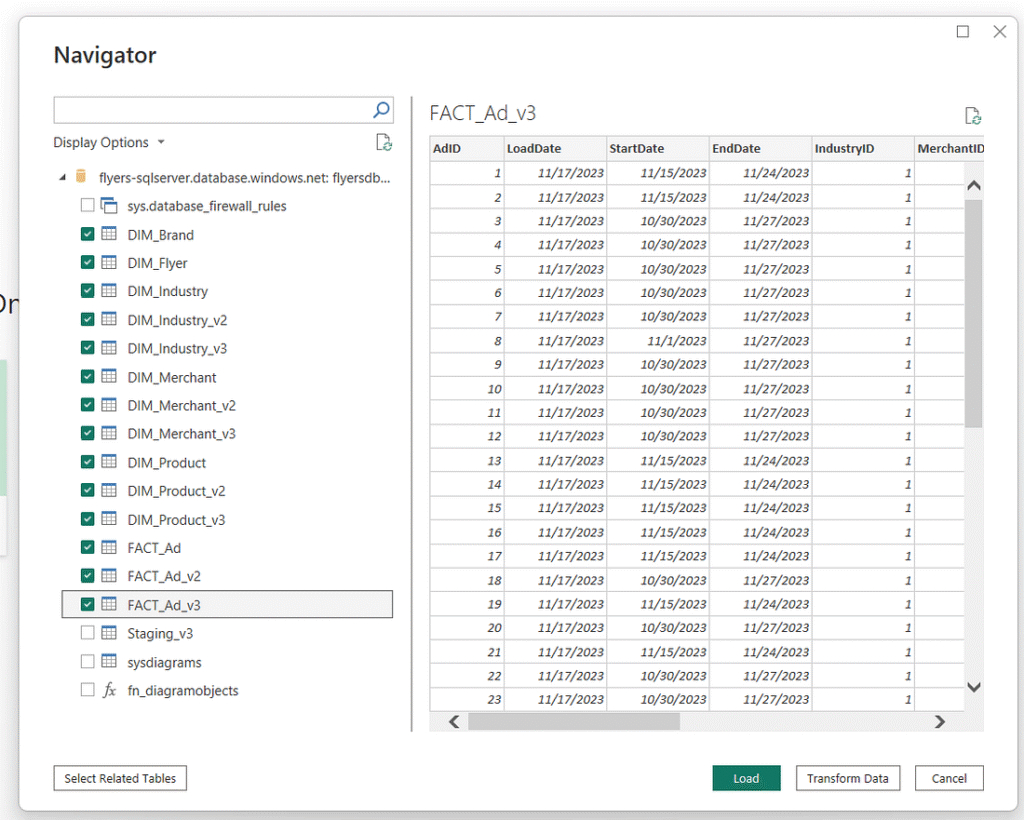Click the IndustryID column header
1024x820 pixels.
[x=863, y=148]
